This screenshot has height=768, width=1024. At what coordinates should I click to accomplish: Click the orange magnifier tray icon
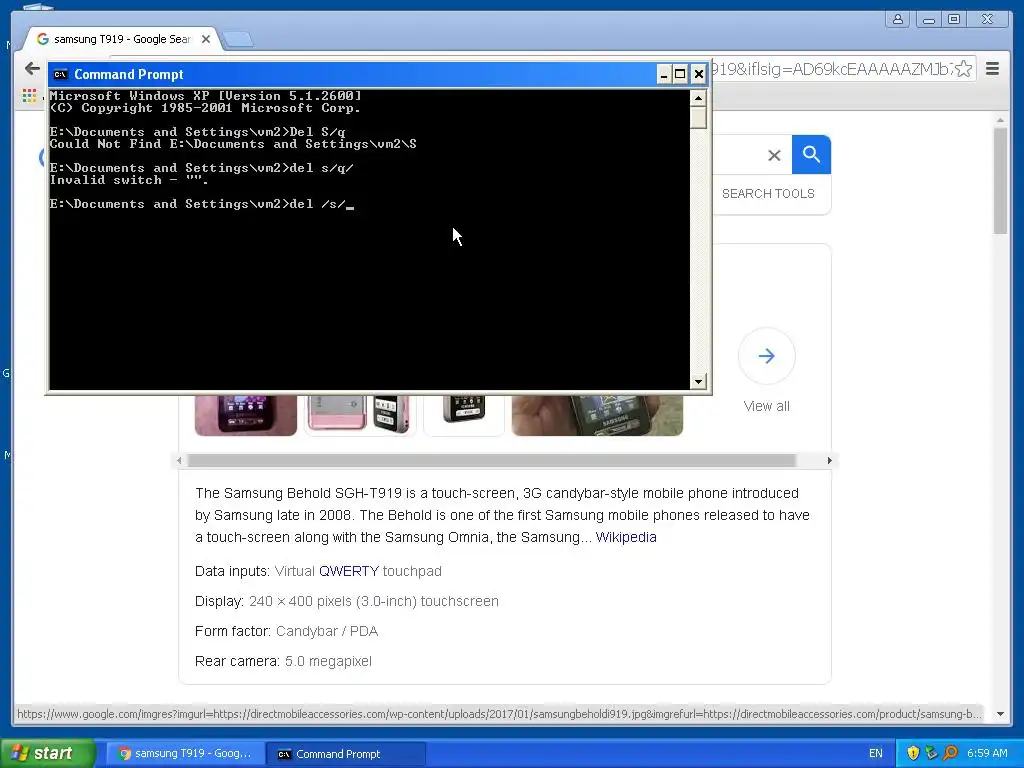[x=950, y=754]
